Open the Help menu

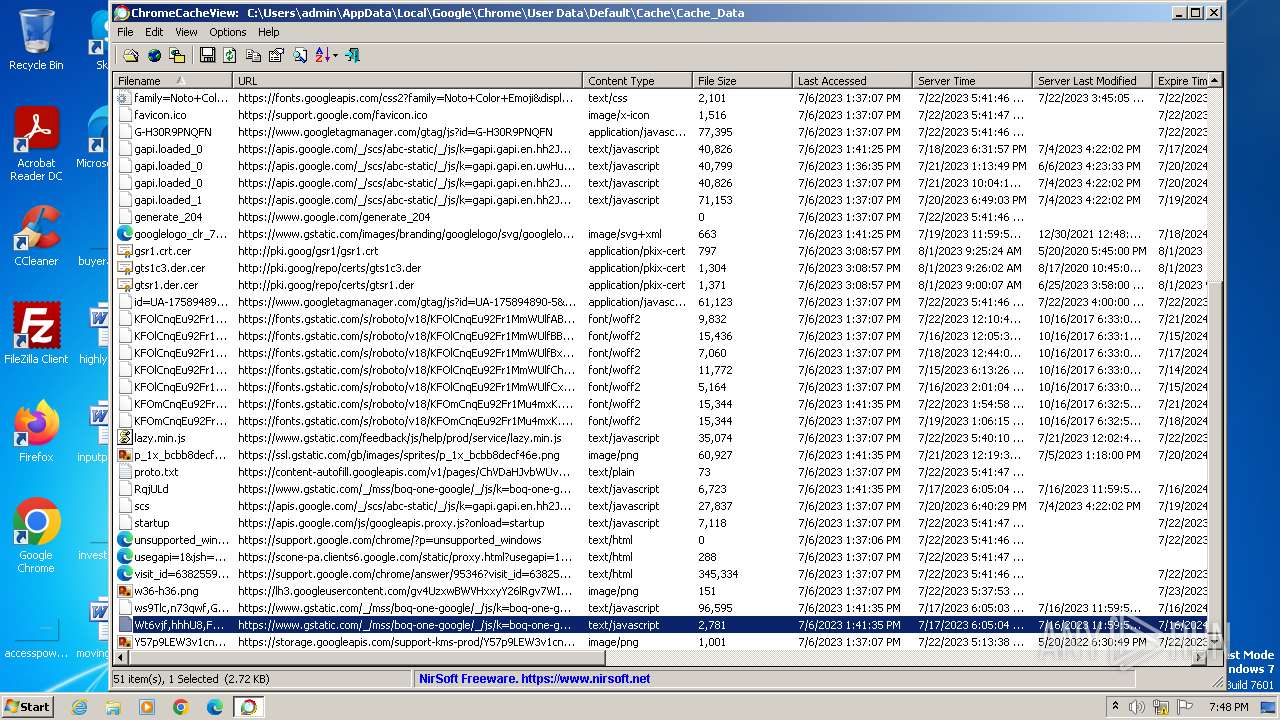click(269, 32)
